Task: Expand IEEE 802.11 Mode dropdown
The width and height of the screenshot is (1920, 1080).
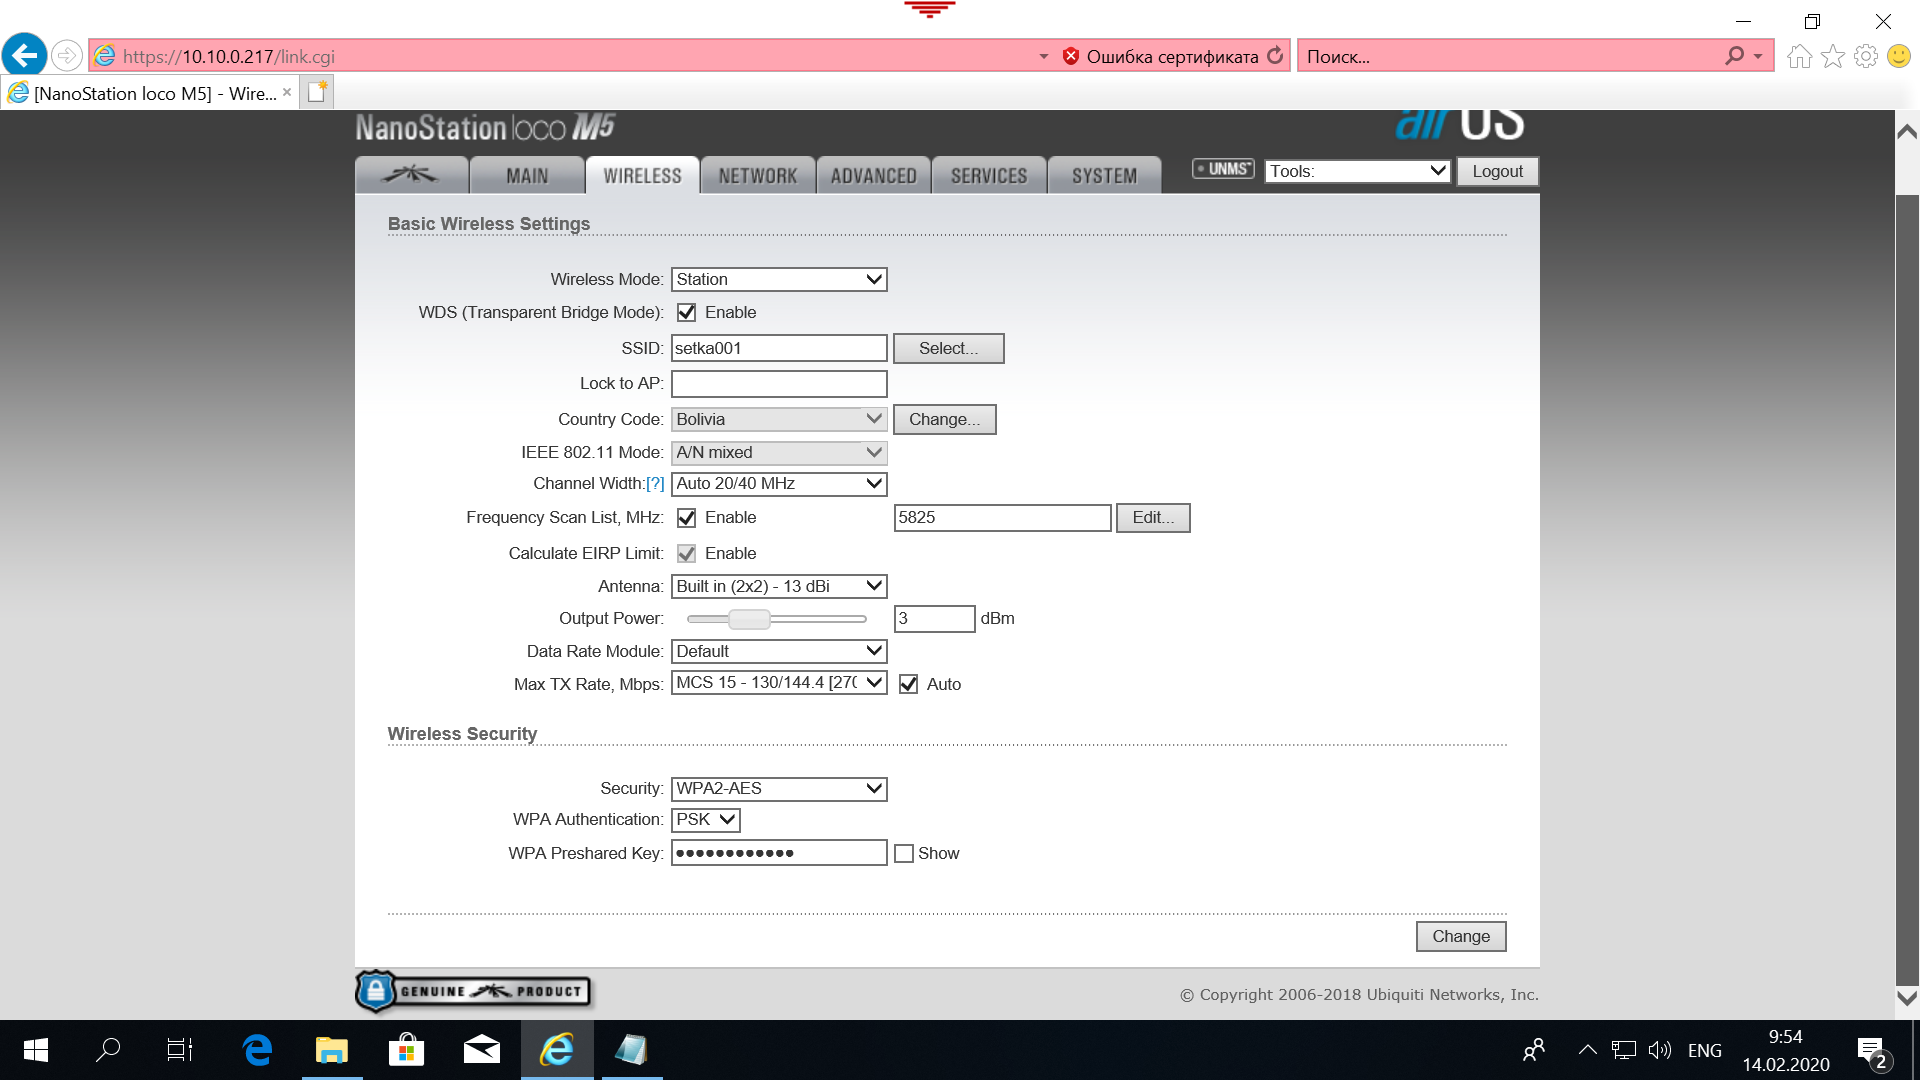Action: pos(779,453)
